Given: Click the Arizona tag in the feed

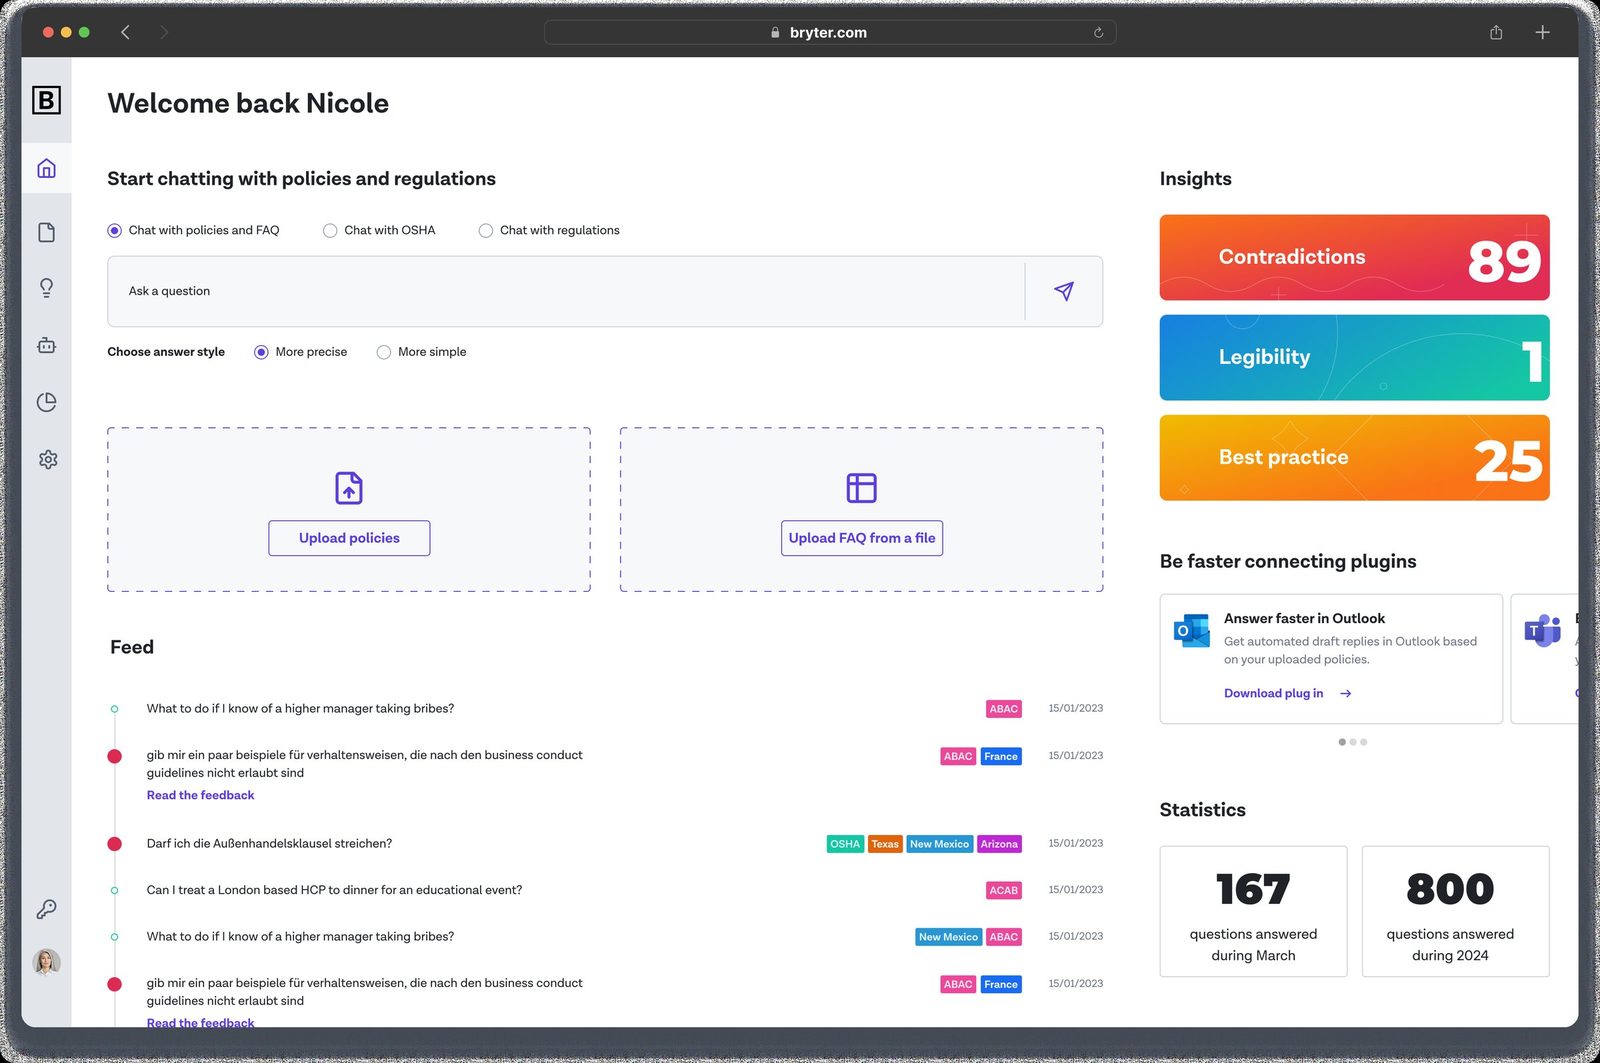Looking at the screenshot, I should pyautogui.click(x=999, y=844).
